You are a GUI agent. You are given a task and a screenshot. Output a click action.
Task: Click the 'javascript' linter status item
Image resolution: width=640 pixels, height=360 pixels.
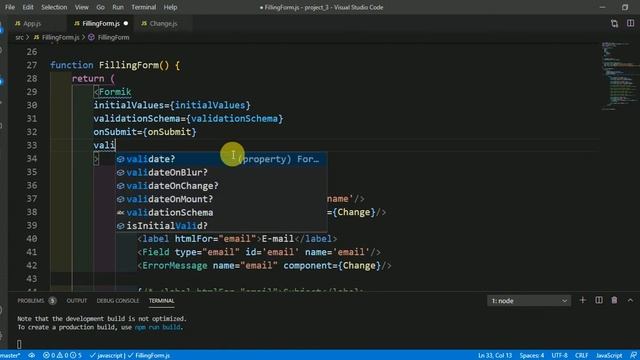(x=106, y=356)
